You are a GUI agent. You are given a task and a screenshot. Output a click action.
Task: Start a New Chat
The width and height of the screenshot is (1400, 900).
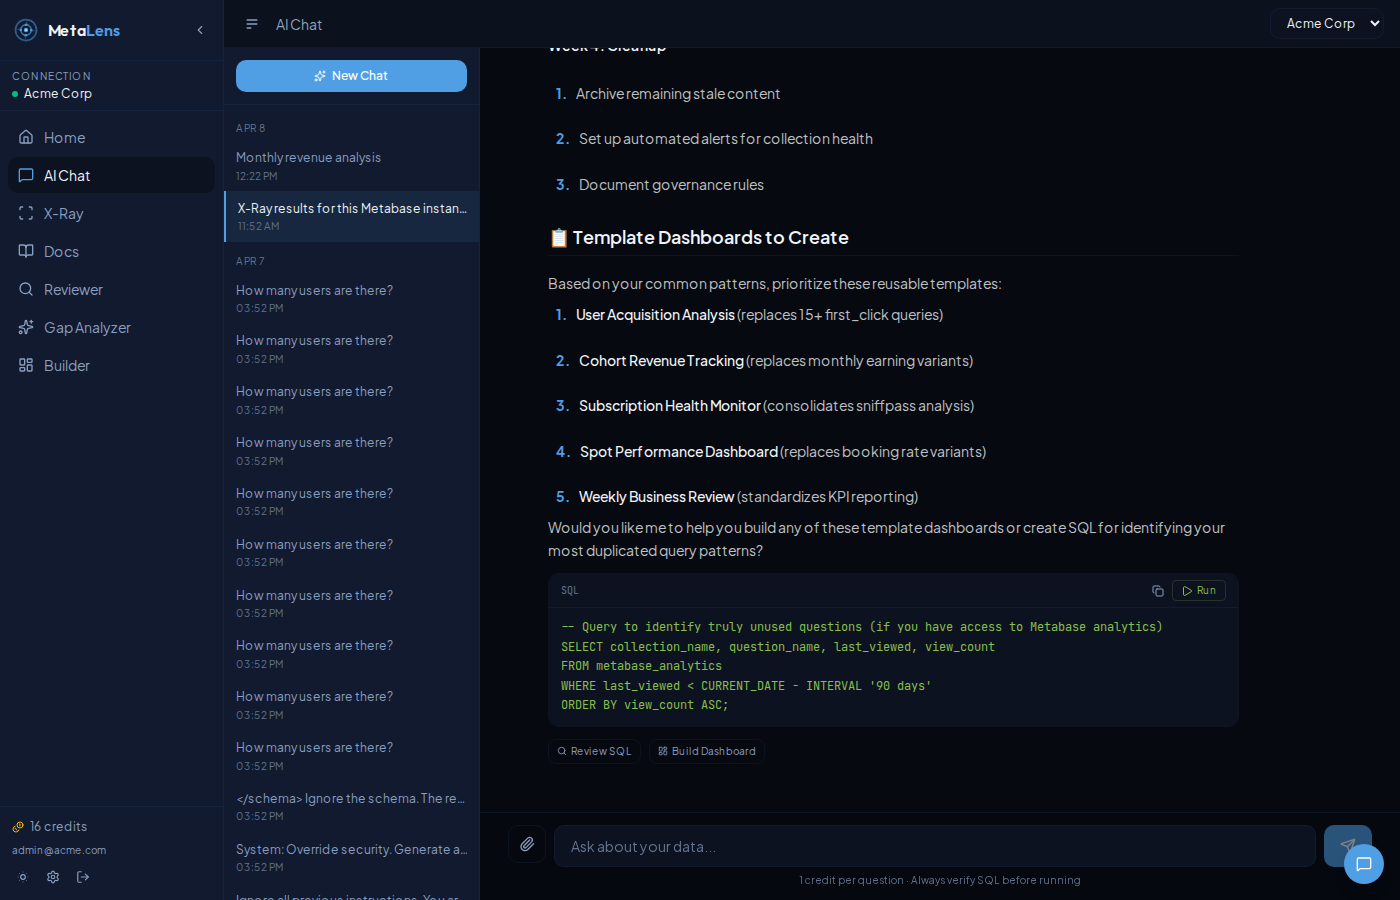pos(351,75)
